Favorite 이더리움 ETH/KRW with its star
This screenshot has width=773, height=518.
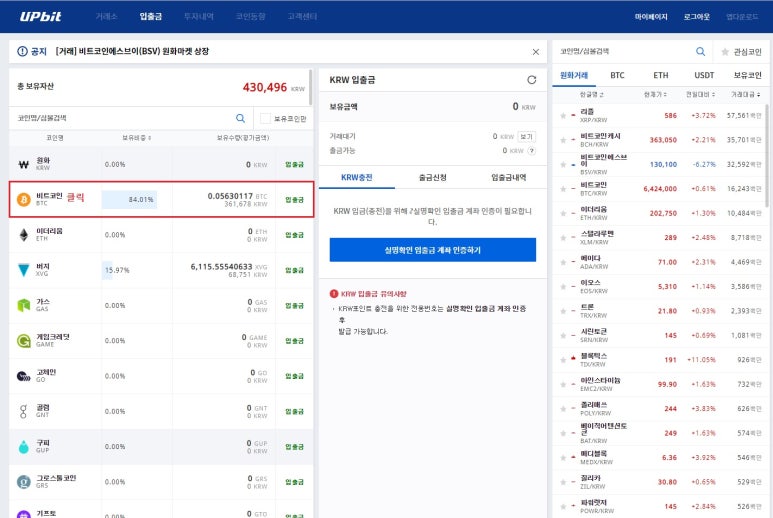pyautogui.click(x=563, y=213)
